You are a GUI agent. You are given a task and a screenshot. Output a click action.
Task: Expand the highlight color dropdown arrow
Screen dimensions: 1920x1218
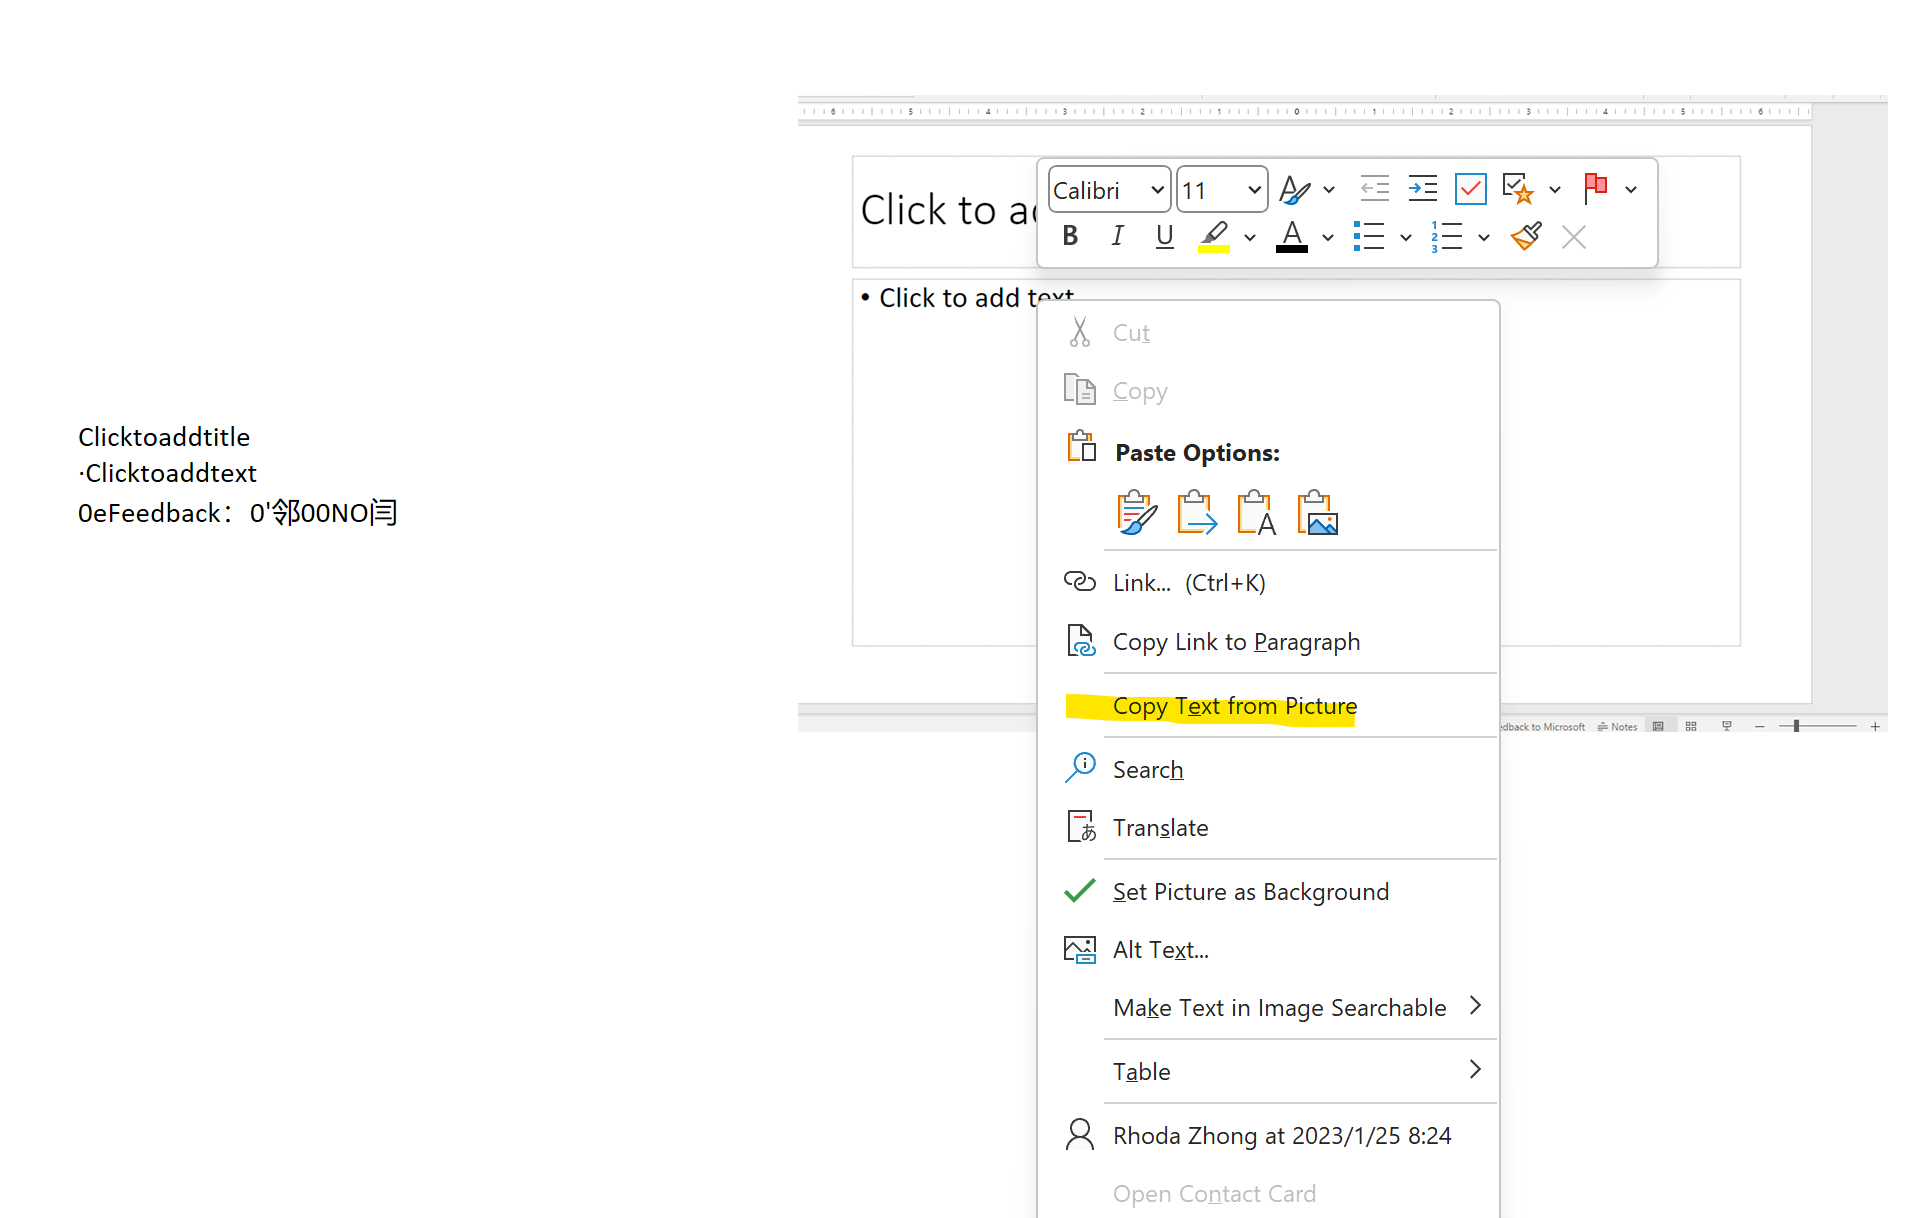(1250, 238)
